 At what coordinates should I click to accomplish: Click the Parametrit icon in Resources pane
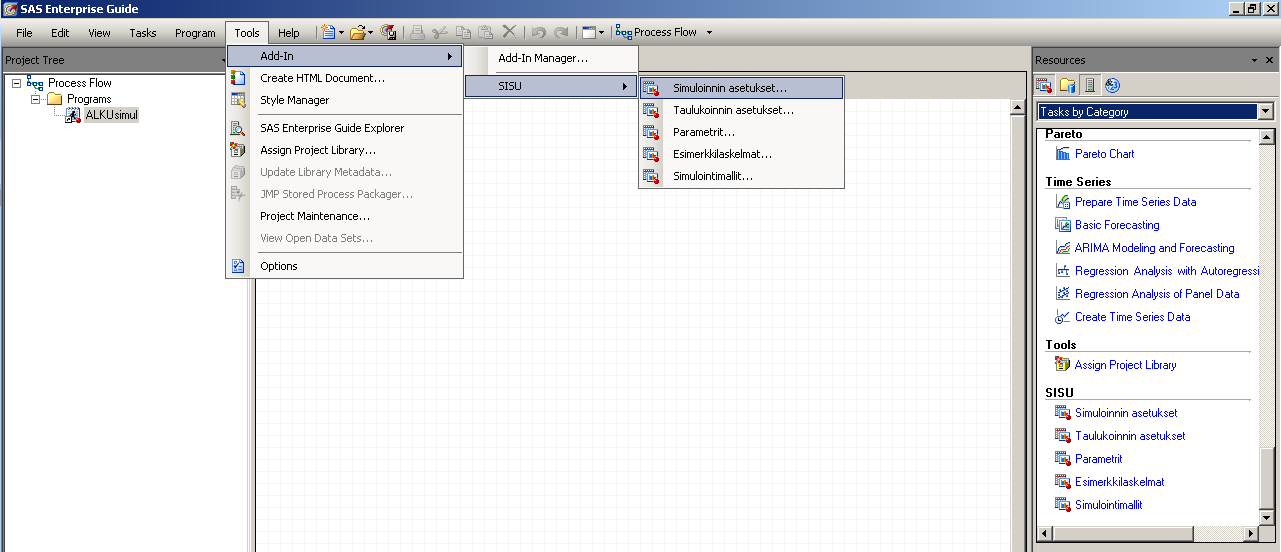point(1063,459)
